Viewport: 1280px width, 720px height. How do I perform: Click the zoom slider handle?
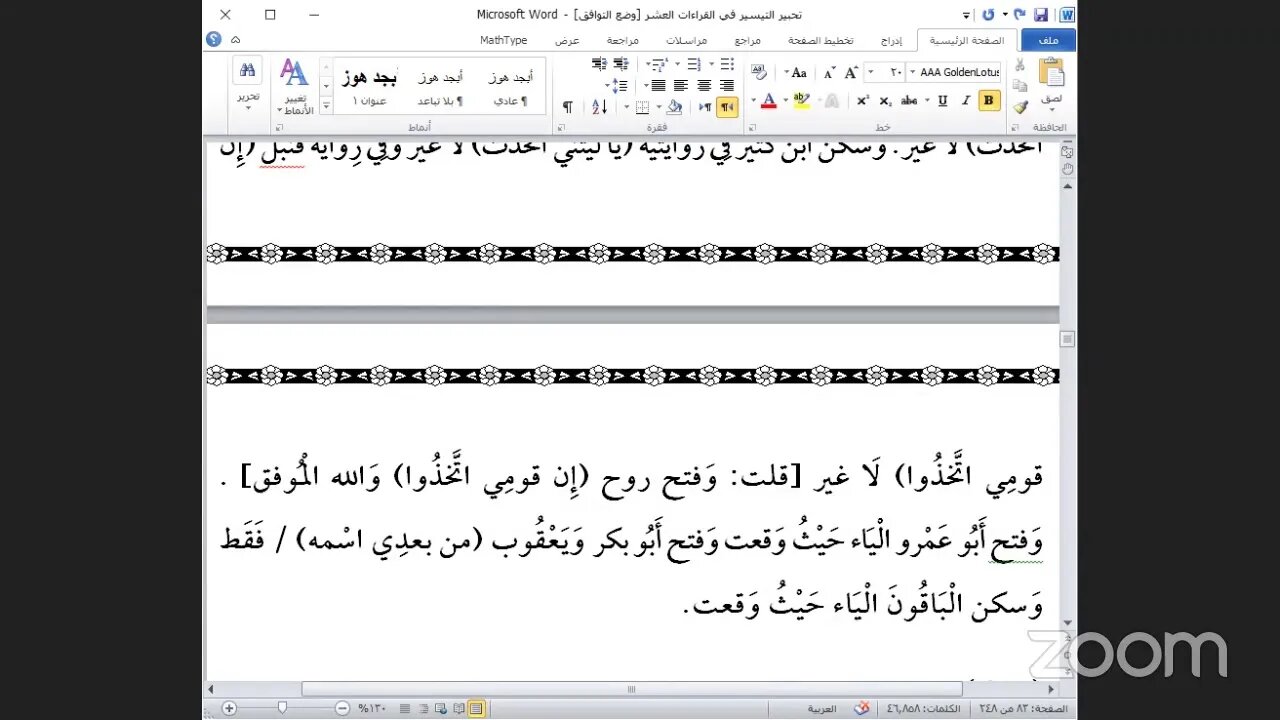point(282,708)
